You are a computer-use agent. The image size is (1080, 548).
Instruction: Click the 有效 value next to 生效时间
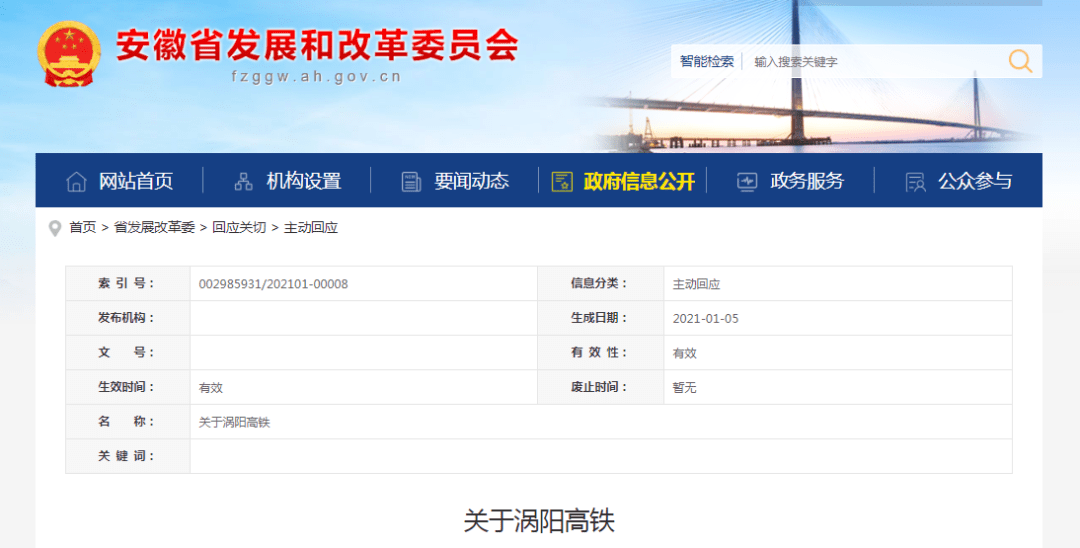(x=211, y=388)
